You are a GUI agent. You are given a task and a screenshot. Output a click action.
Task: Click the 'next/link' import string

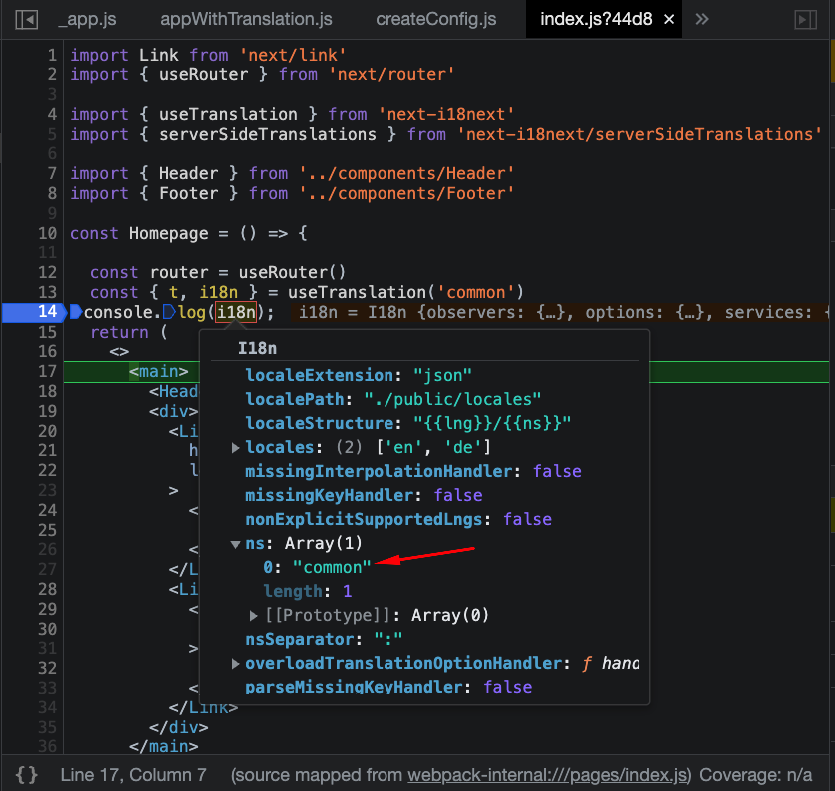(x=293, y=55)
